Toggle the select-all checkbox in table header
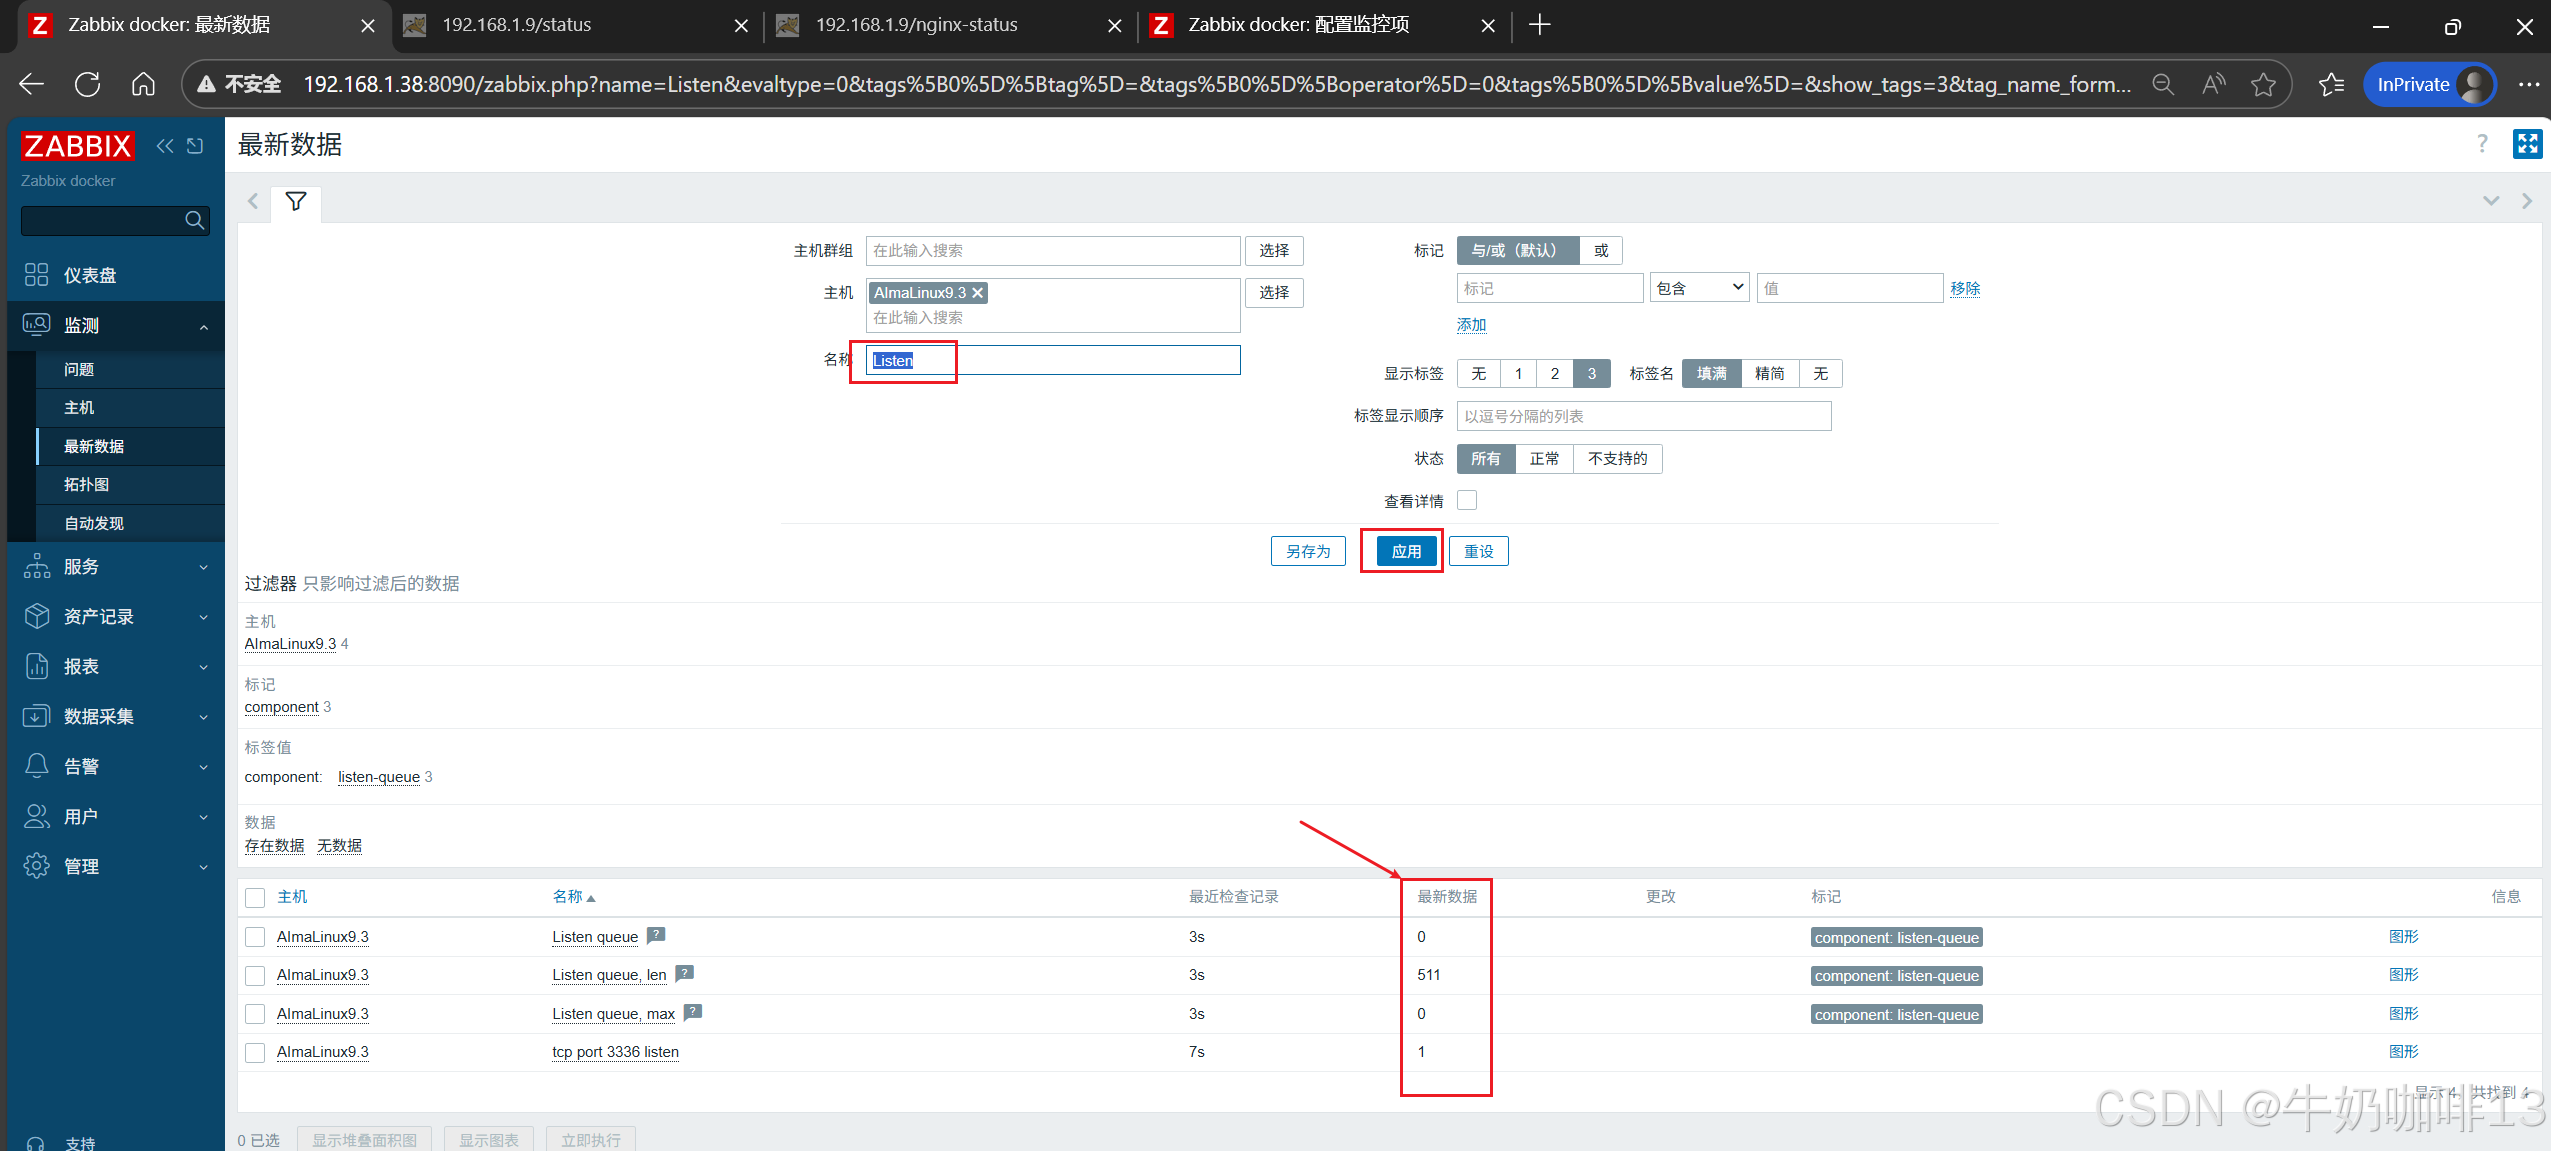 click(x=255, y=897)
